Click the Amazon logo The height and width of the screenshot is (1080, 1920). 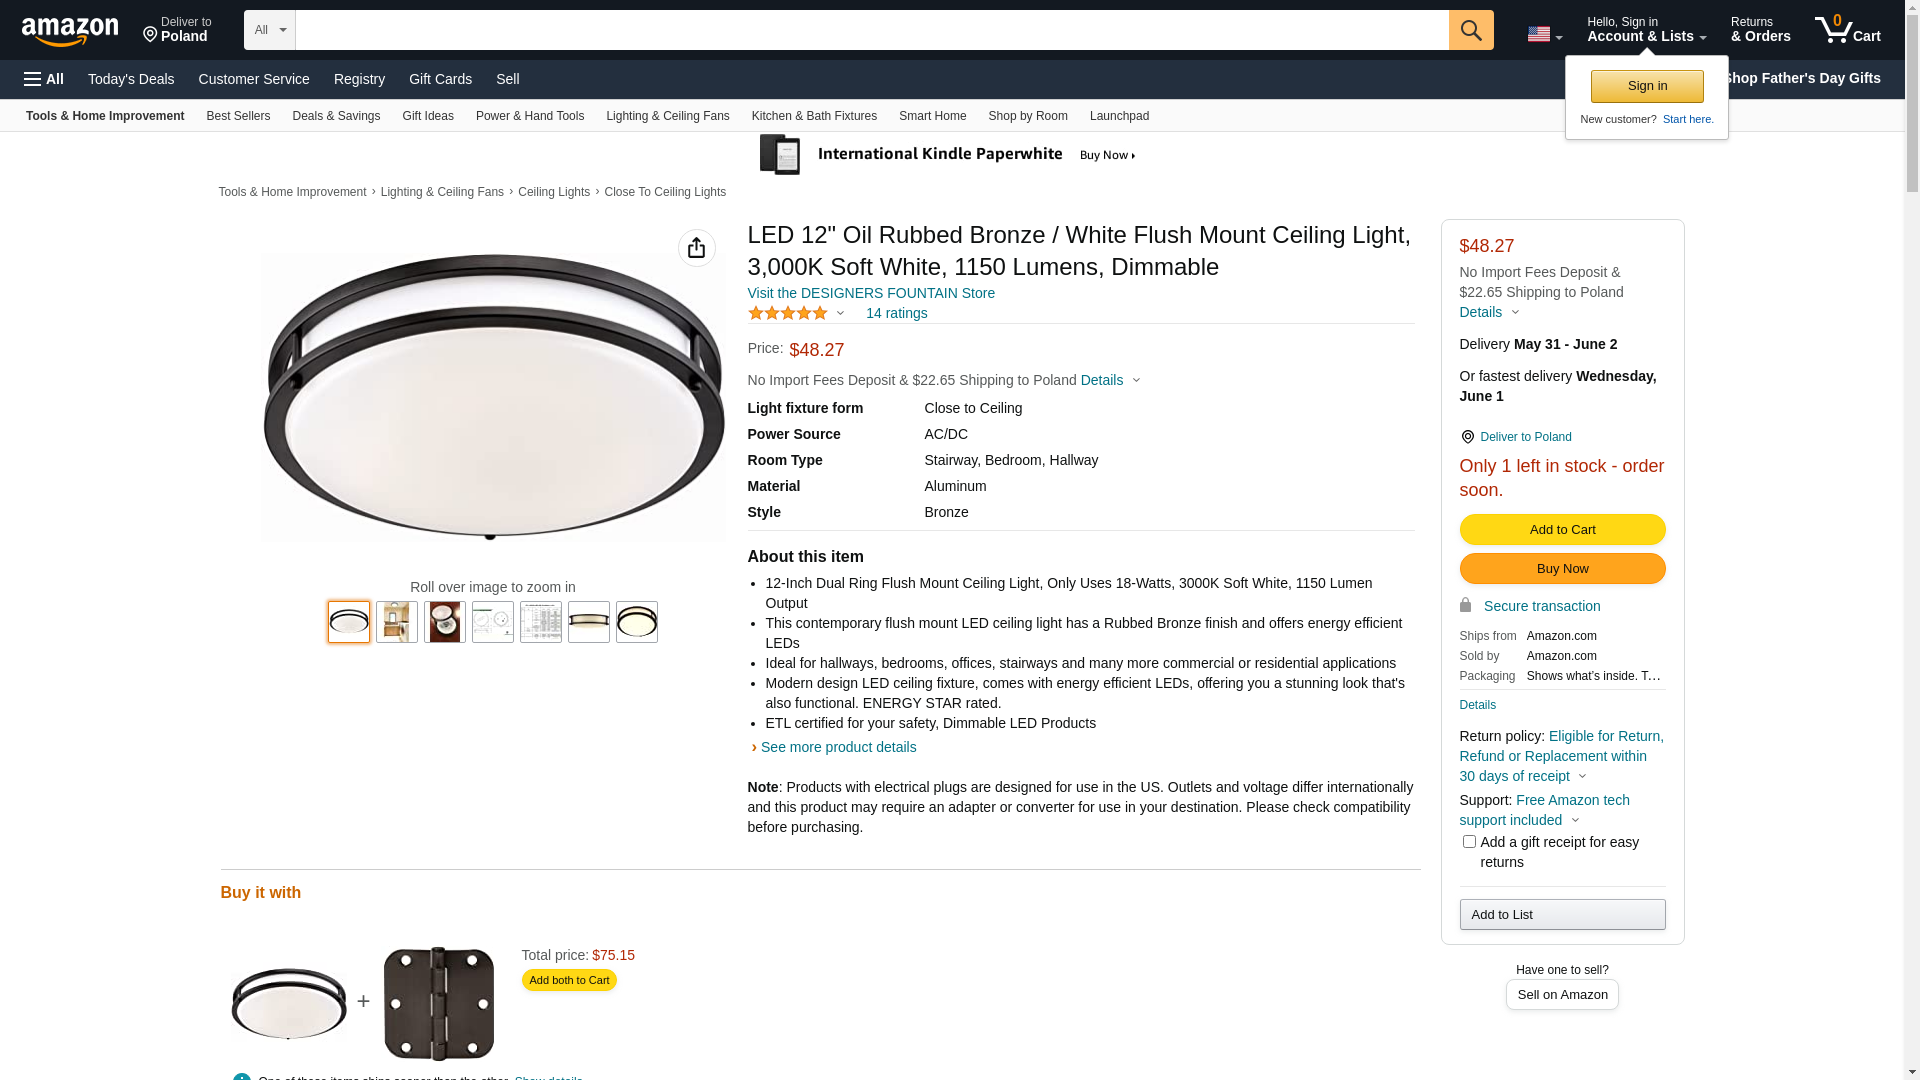pyautogui.click(x=70, y=31)
